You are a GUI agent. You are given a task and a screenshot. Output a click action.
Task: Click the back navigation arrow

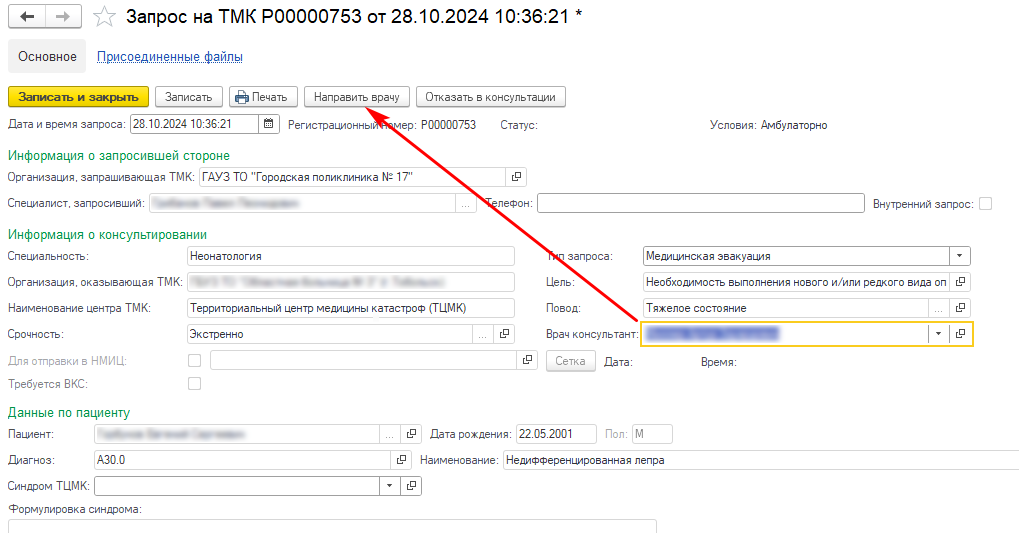[x=27, y=17]
